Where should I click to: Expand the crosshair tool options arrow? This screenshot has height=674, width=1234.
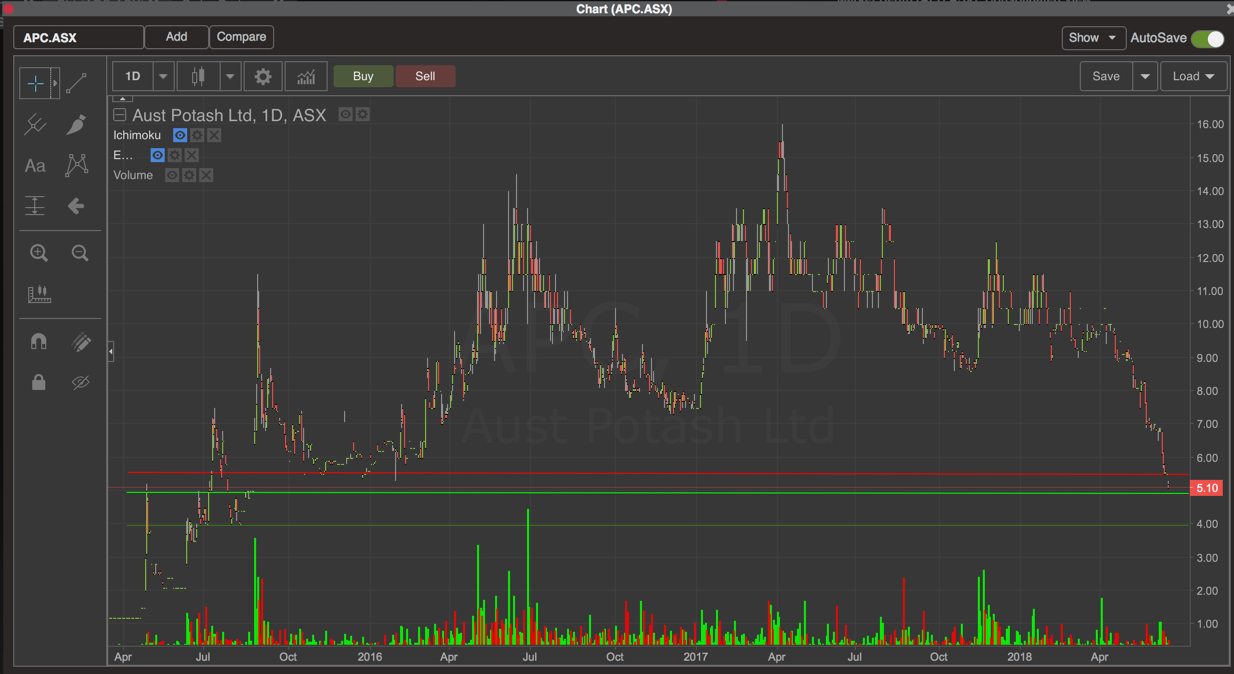[55, 84]
